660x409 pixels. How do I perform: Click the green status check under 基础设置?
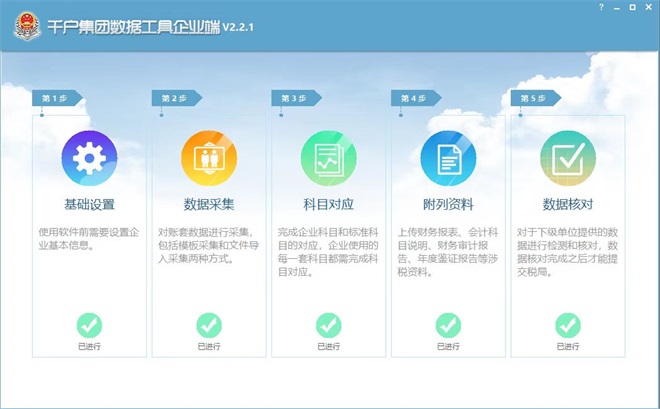[x=89, y=325]
